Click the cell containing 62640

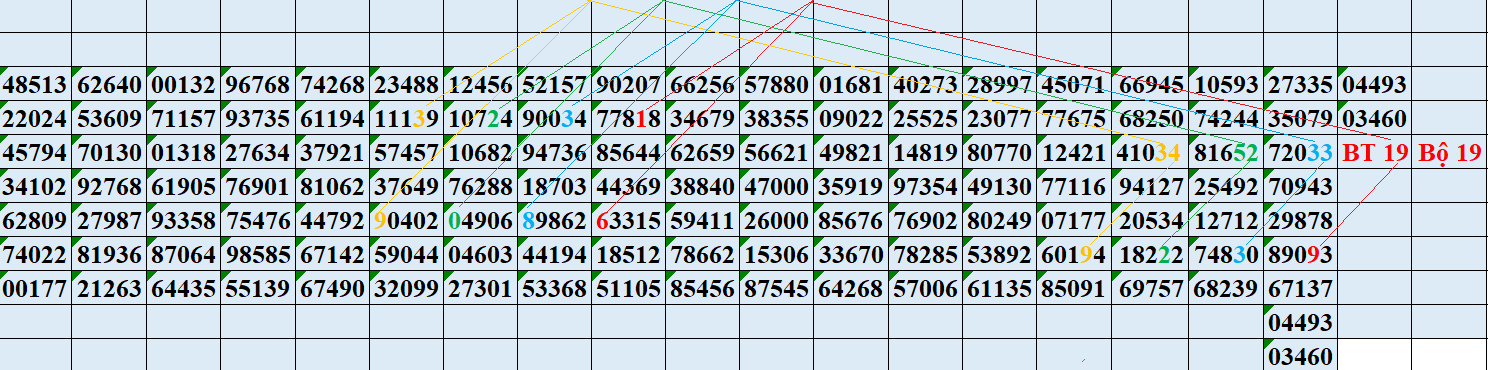point(110,85)
